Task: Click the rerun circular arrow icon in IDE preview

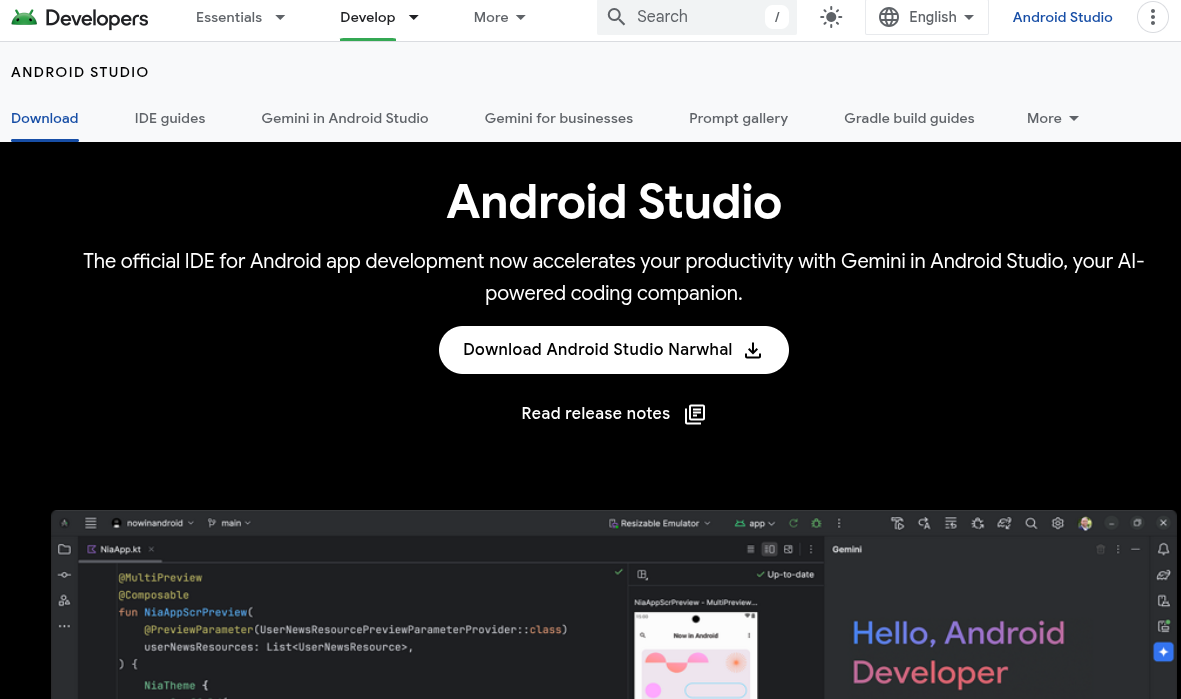Action: tap(793, 523)
